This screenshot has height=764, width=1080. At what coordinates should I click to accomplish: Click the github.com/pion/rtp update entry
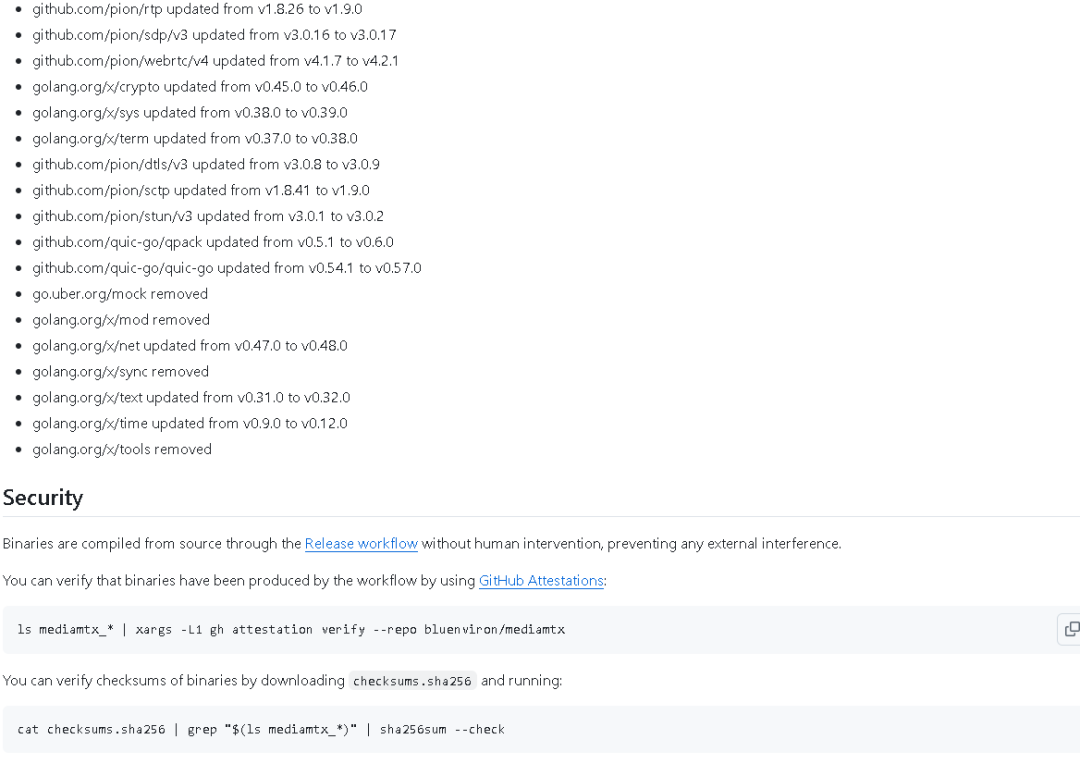197,9
